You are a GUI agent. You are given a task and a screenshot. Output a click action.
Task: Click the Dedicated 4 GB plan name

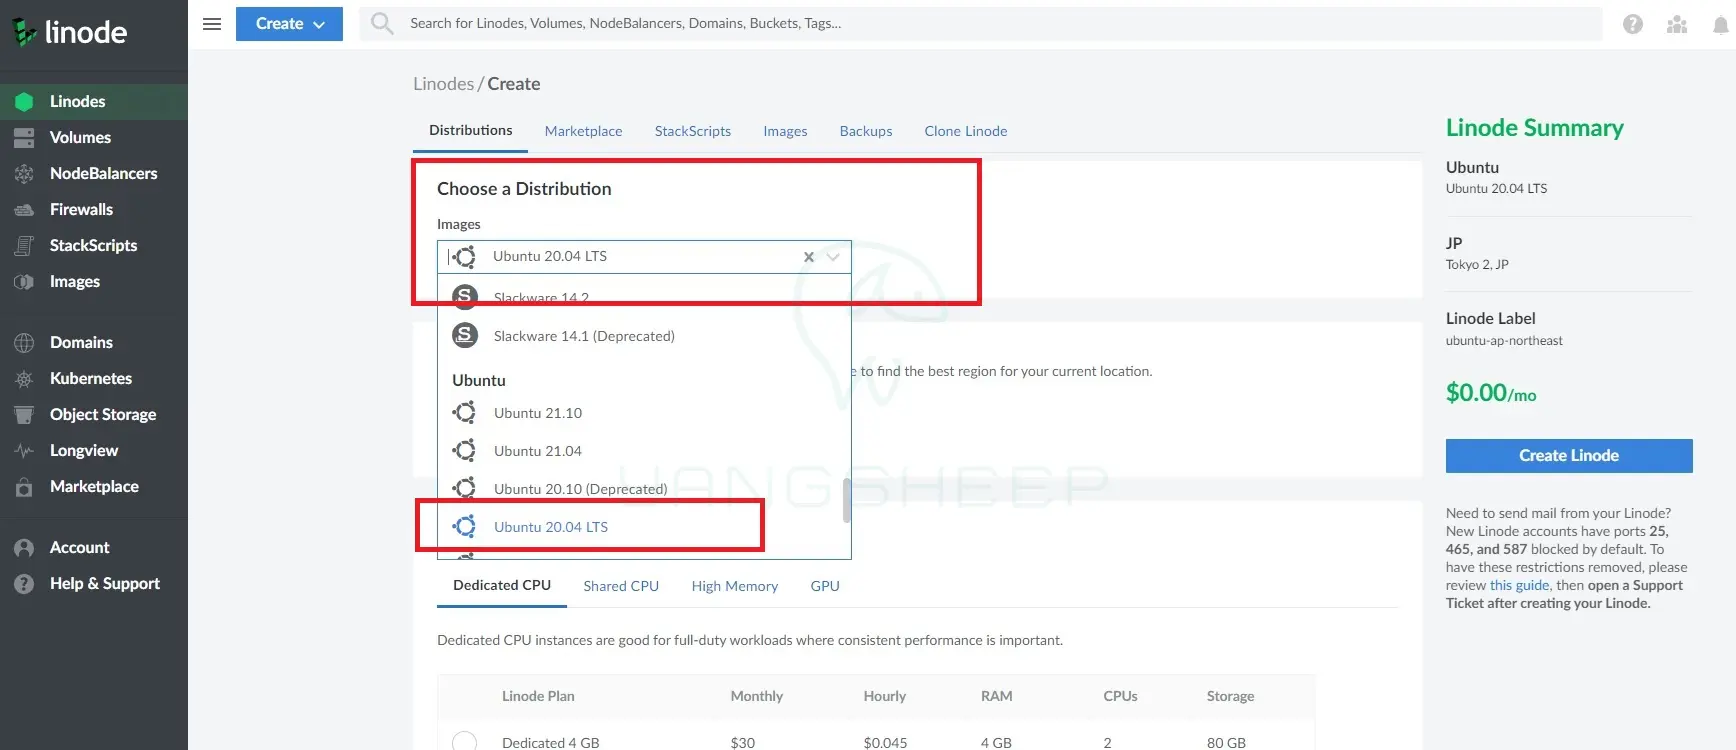[551, 743]
